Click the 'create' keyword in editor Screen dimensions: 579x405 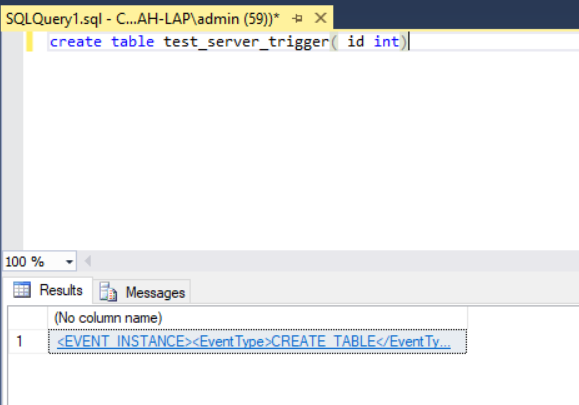[76, 42]
